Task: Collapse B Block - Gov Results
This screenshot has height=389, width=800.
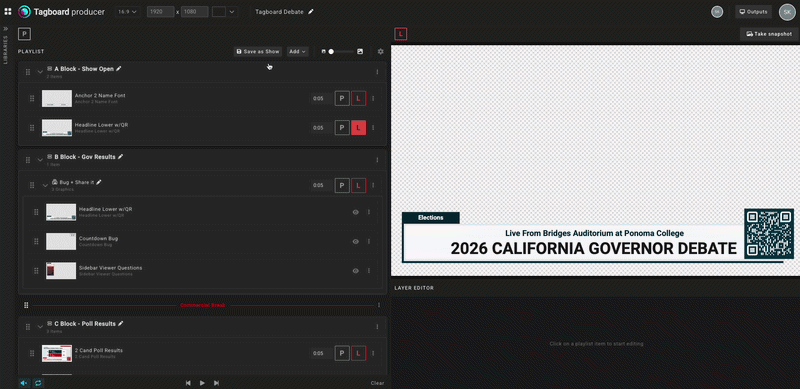Action: [40, 160]
